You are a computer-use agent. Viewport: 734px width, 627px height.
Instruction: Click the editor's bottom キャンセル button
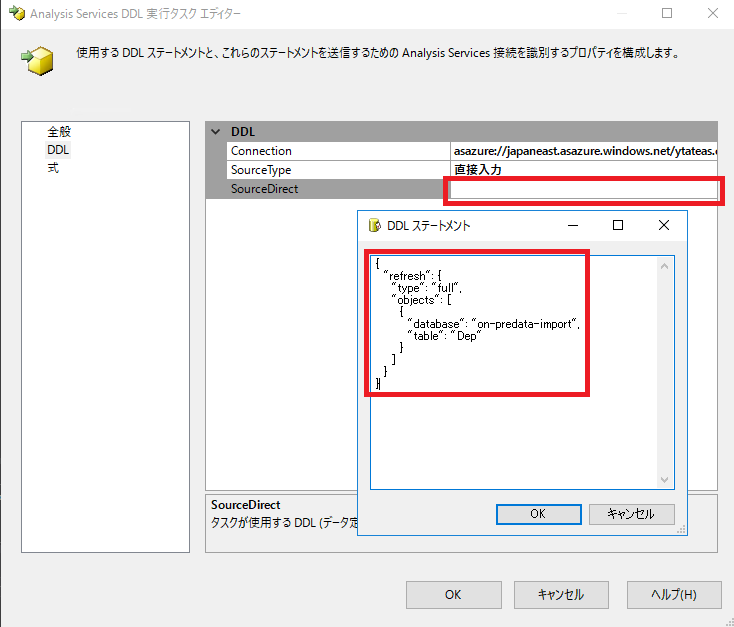coord(560,594)
